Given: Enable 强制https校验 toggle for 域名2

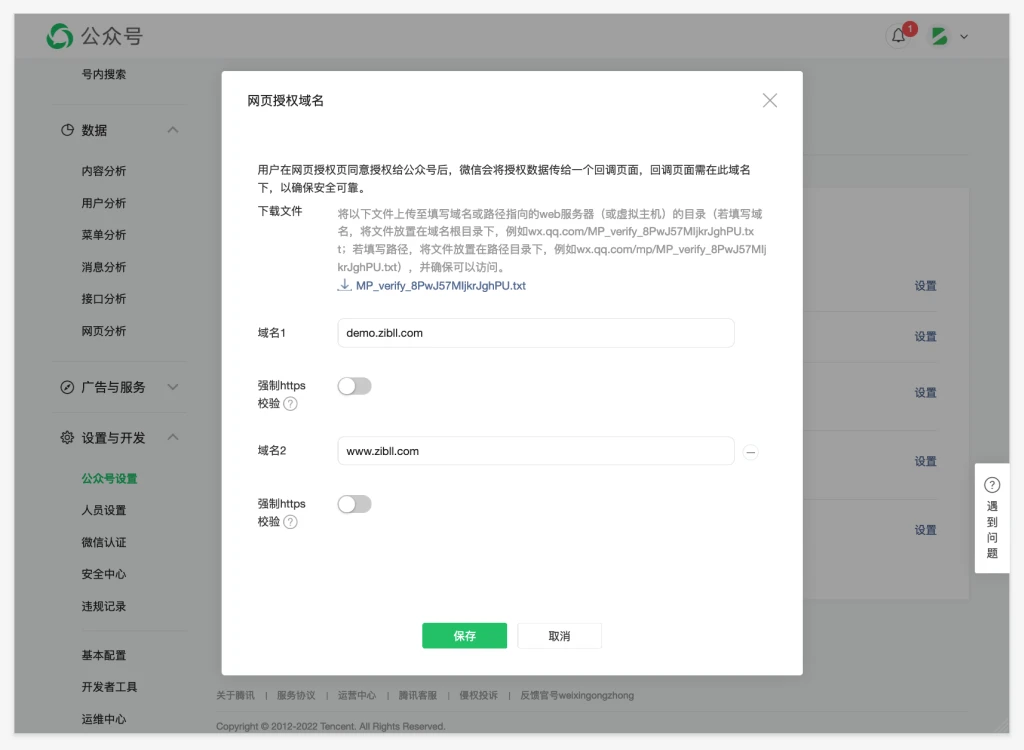Looking at the screenshot, I should tap(354, 504).
